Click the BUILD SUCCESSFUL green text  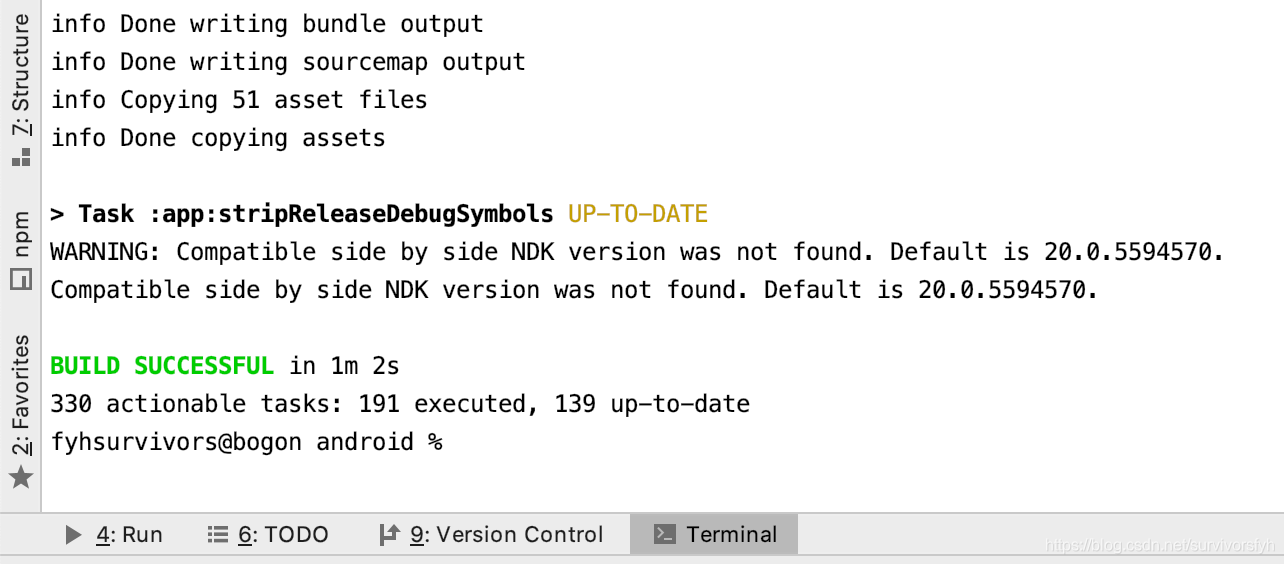[162, 366]
